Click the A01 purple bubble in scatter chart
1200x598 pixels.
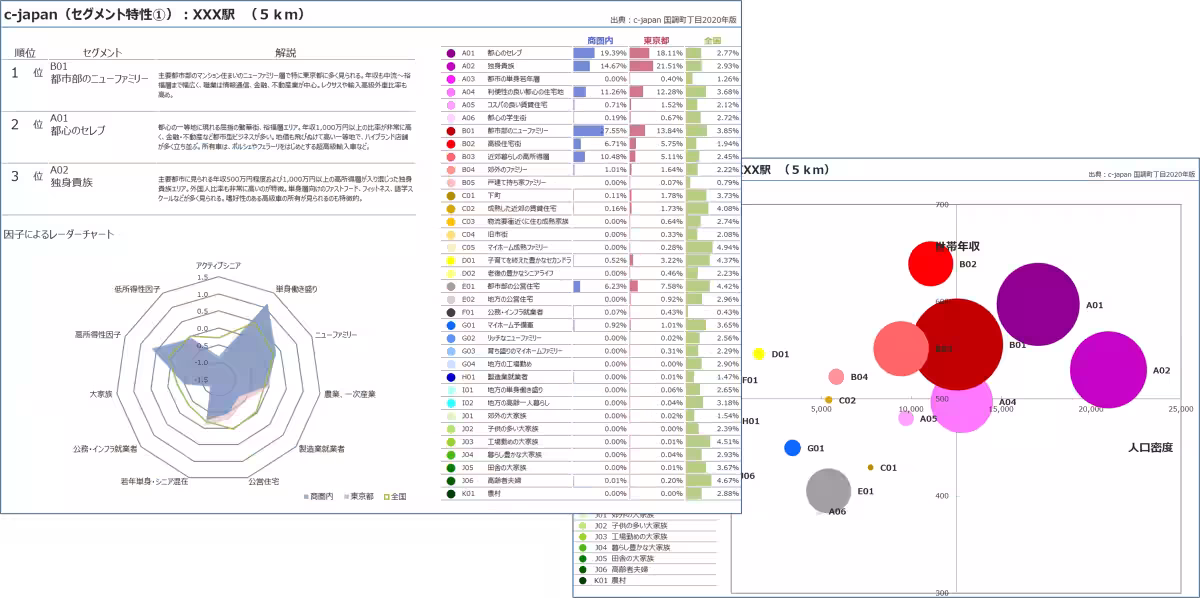pos(1038,304)
